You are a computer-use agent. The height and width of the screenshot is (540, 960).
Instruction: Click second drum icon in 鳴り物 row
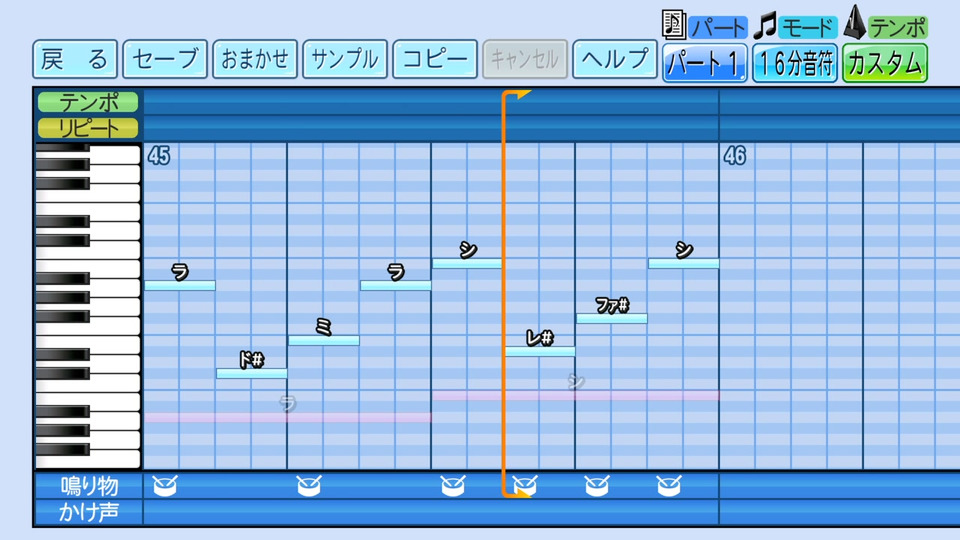coord(309,486)
